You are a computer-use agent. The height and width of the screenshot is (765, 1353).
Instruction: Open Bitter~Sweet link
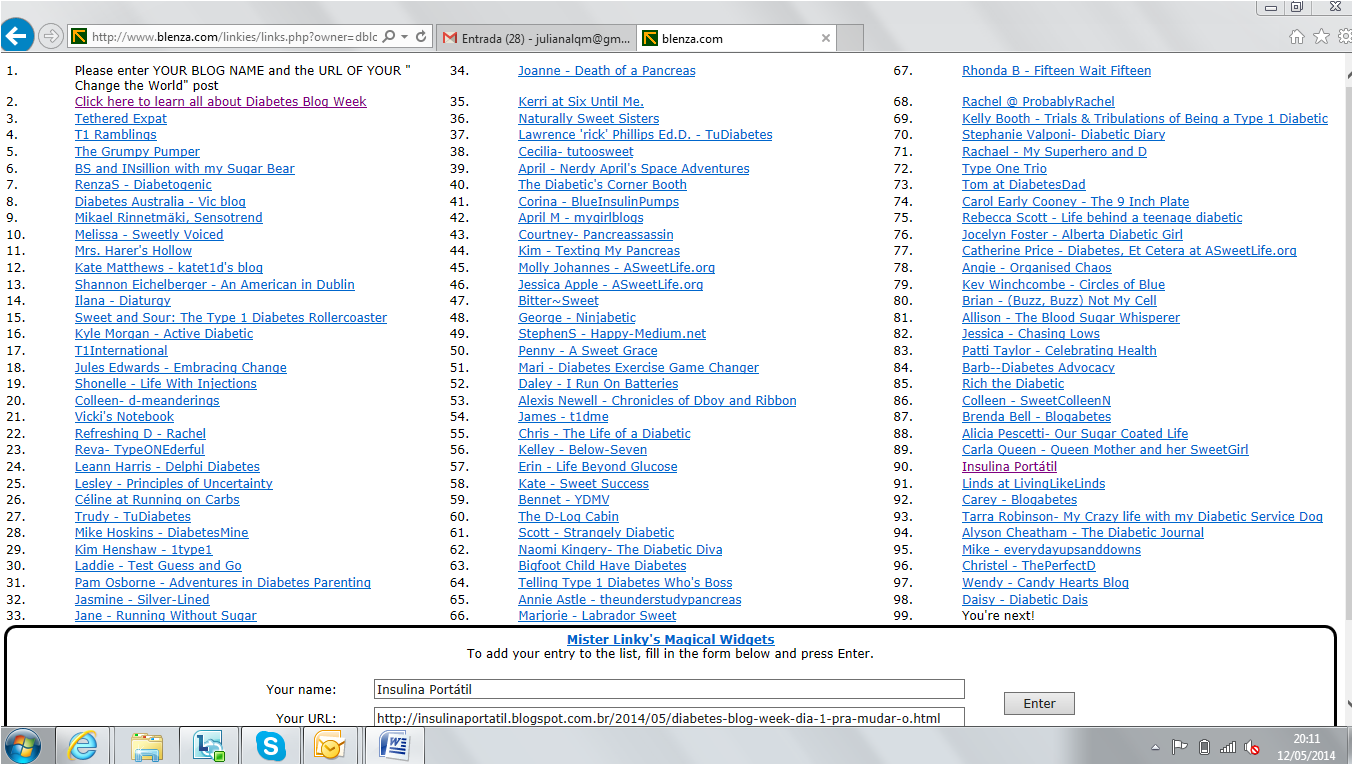click(558, 301)
